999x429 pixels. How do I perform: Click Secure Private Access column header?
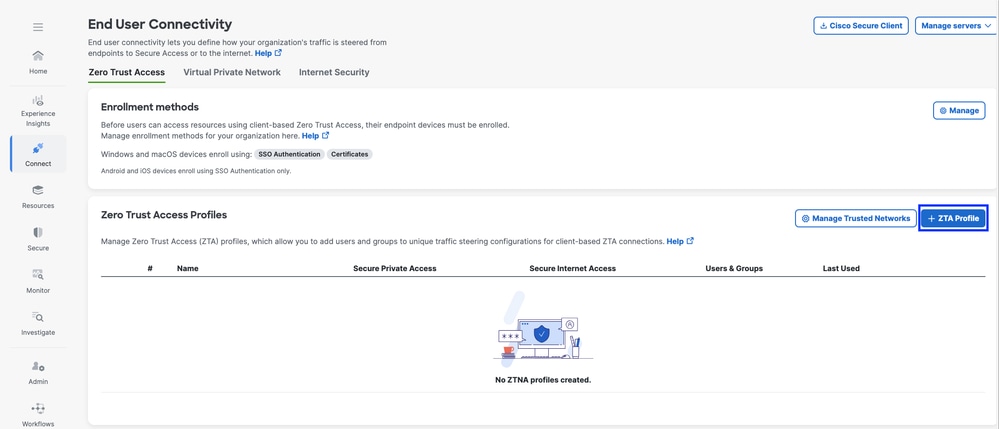point(394,268)
